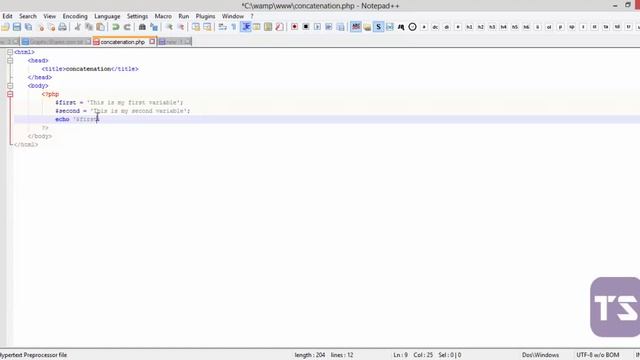The image size is (640, 360).
Task: Insert h6 tag from toolbar
Action: 527,27
